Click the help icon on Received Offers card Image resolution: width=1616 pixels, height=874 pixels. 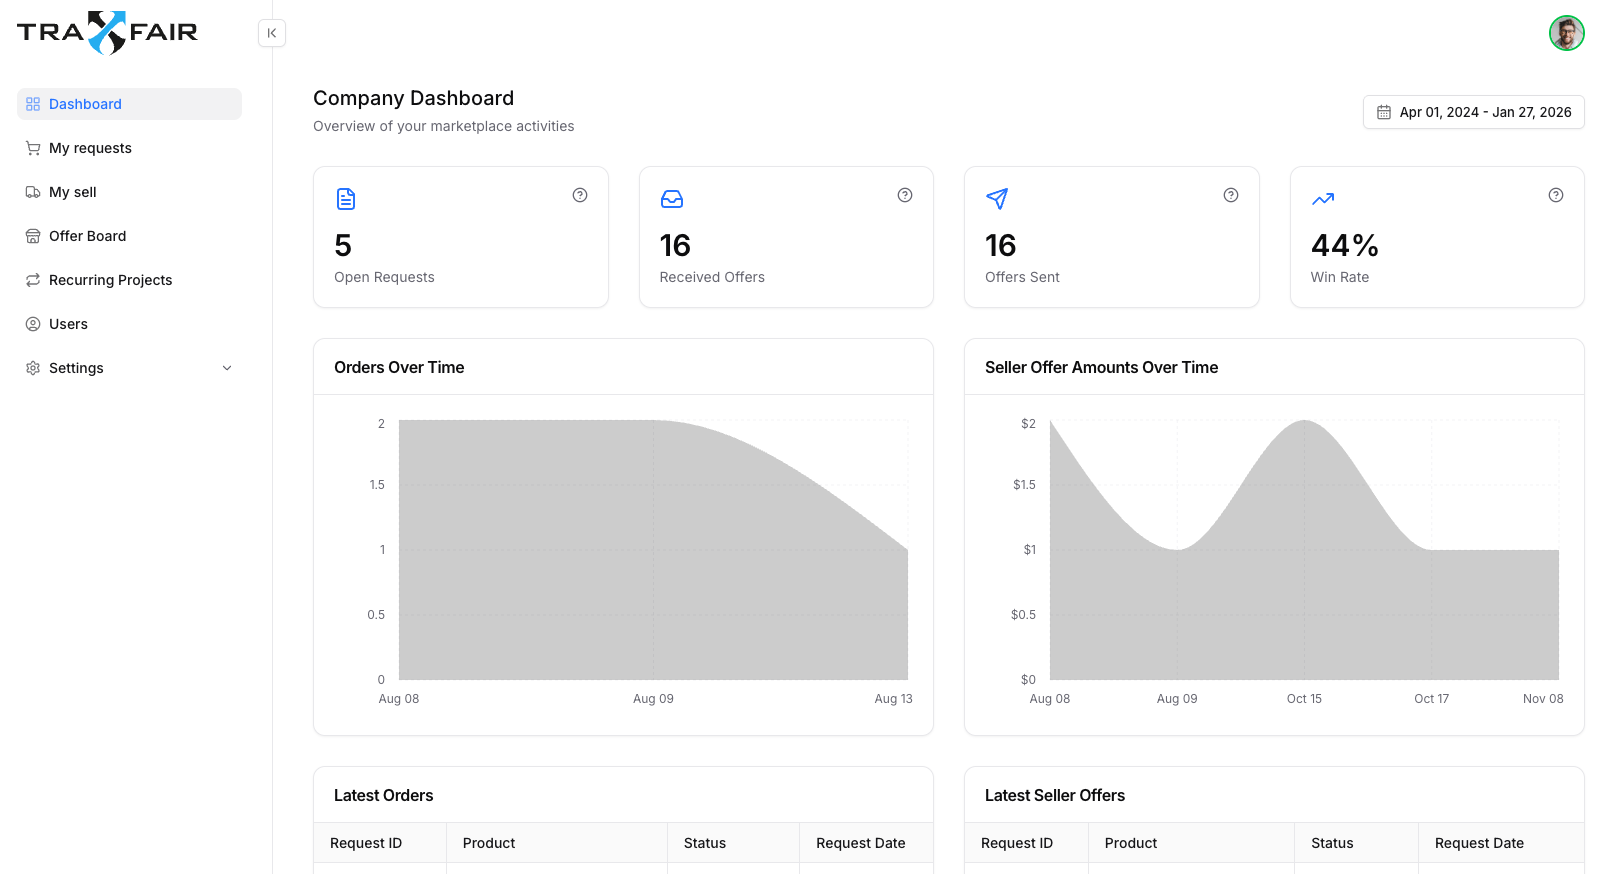[x=905, y=195]
